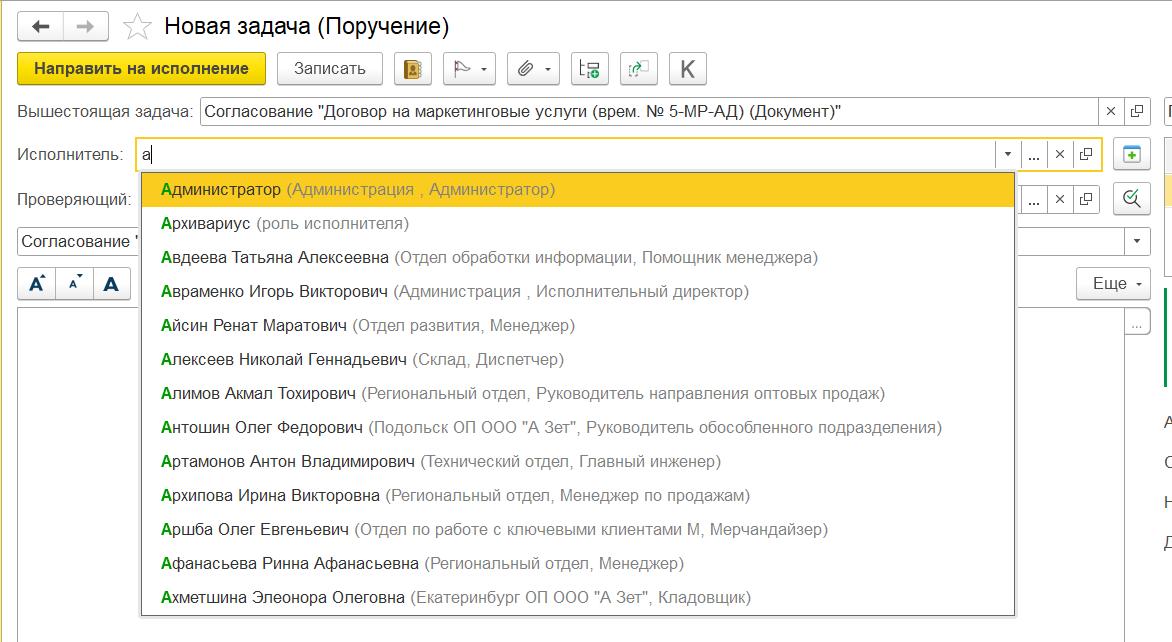
Task: Click the back navigation arrow
Action: coord(41,26)
